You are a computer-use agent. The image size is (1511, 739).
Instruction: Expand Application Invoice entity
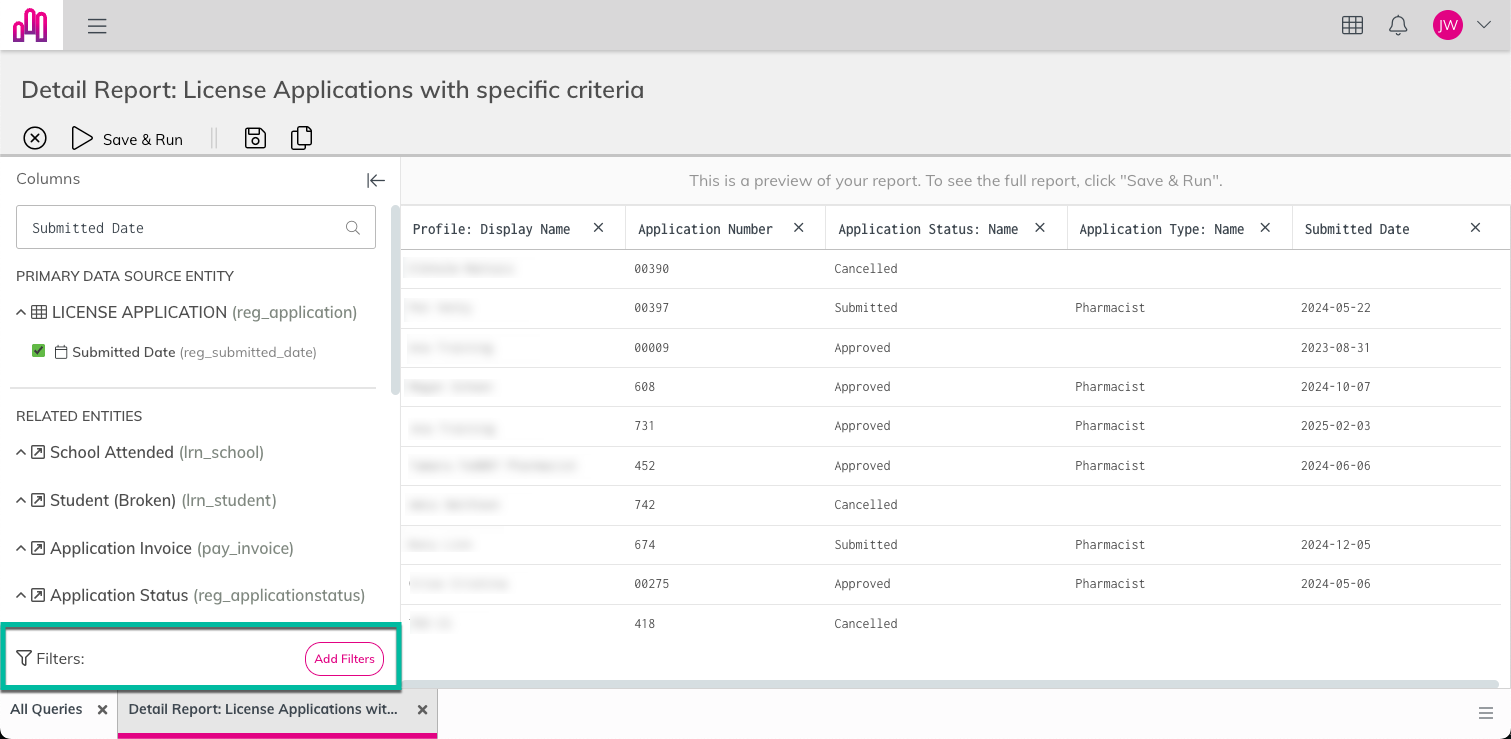pyautogui.click(x=21, y=549)
